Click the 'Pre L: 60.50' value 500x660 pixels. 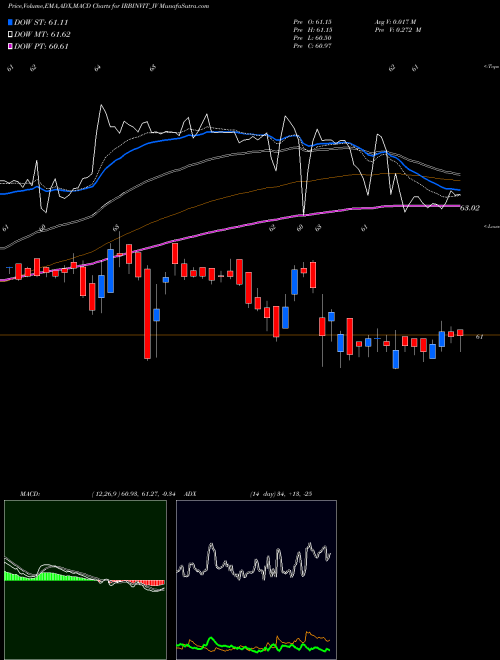pyautogui.click(x=312, y=38)
